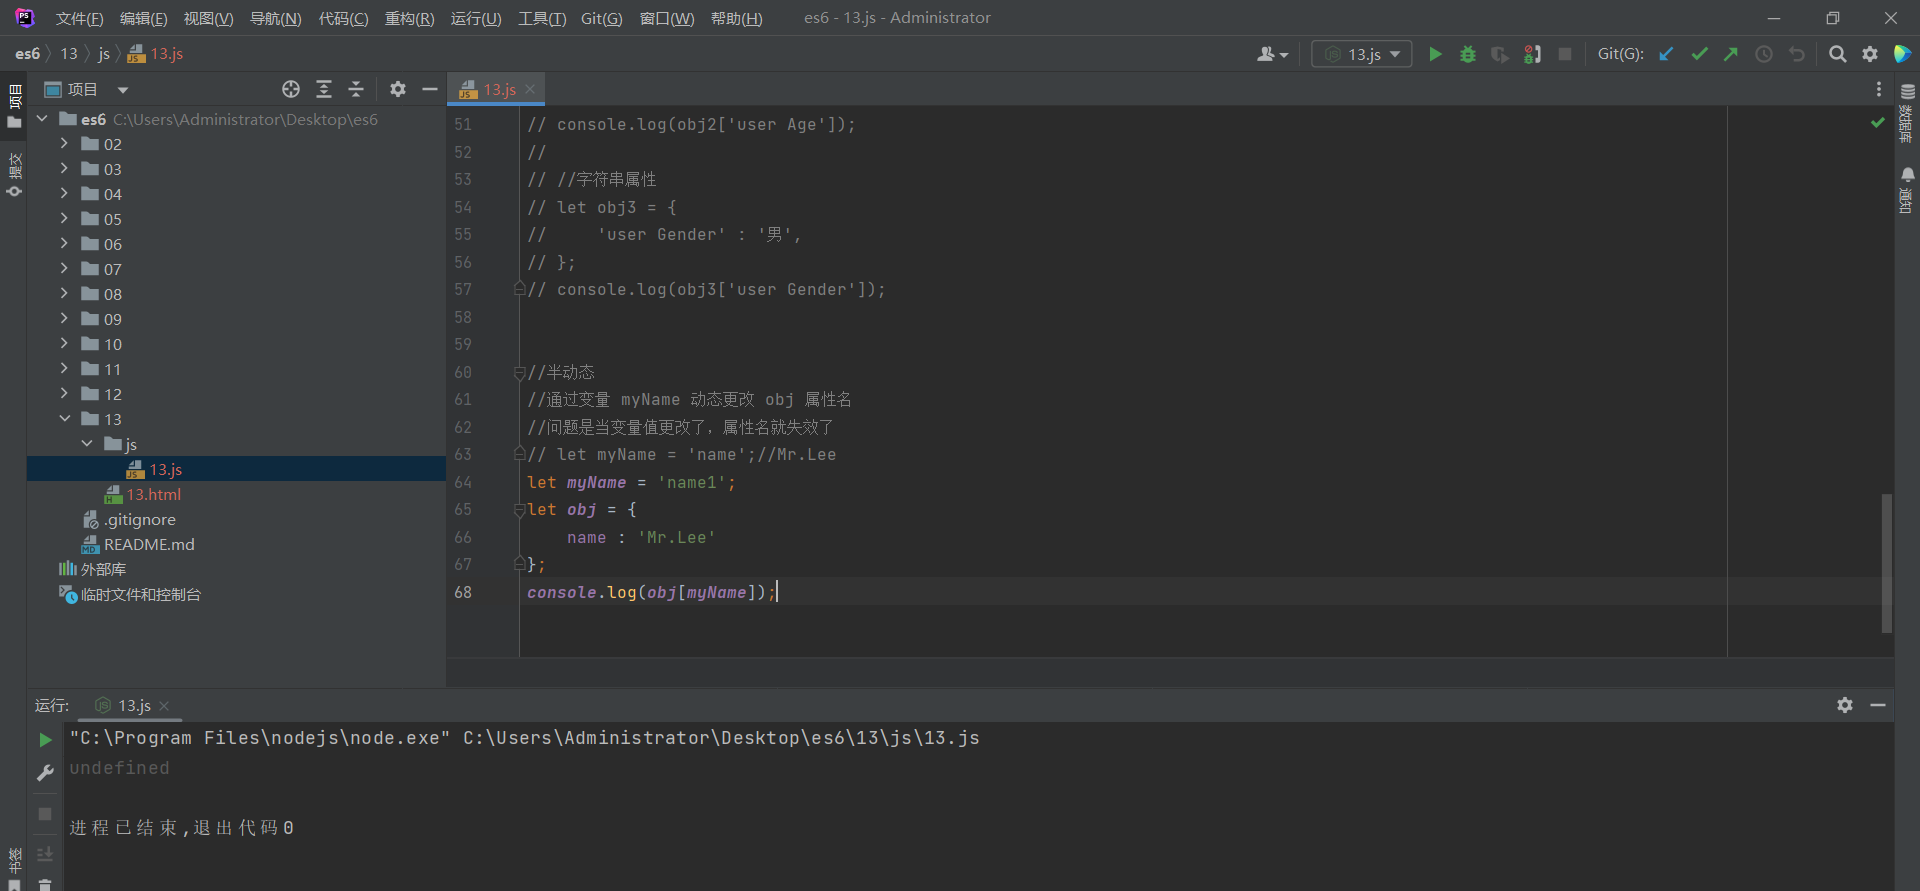Select the .gitignore file
Viewport: 1920px width, 891px height.
tap(139, 519)
